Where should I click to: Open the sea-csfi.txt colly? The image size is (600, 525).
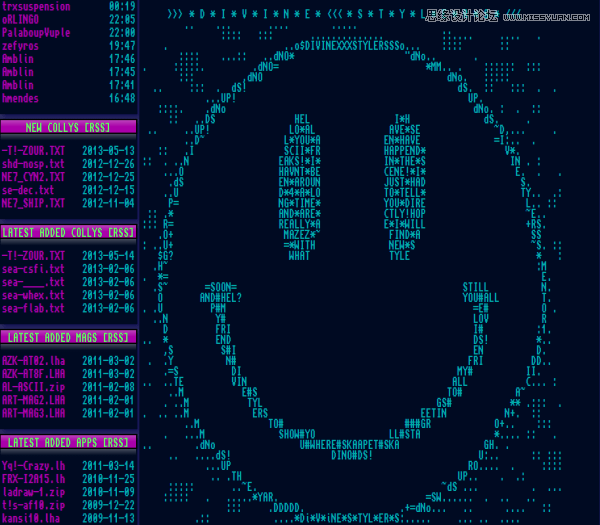(x=33, y=269)
